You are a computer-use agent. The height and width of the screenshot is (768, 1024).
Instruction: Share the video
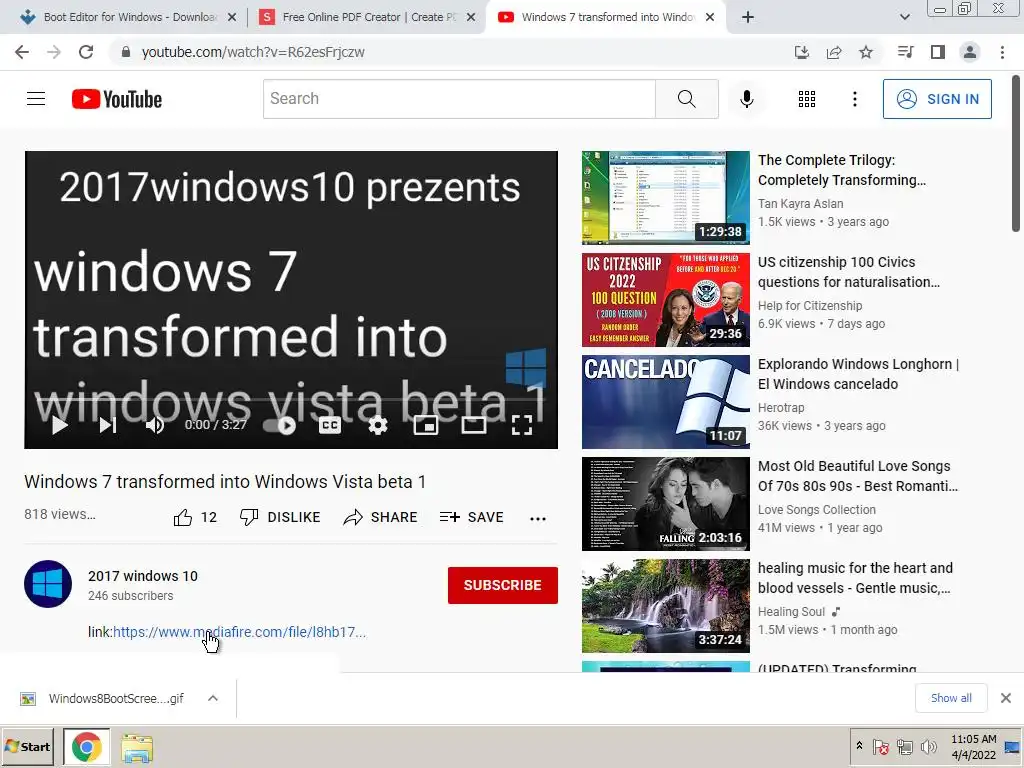[380, 517]
